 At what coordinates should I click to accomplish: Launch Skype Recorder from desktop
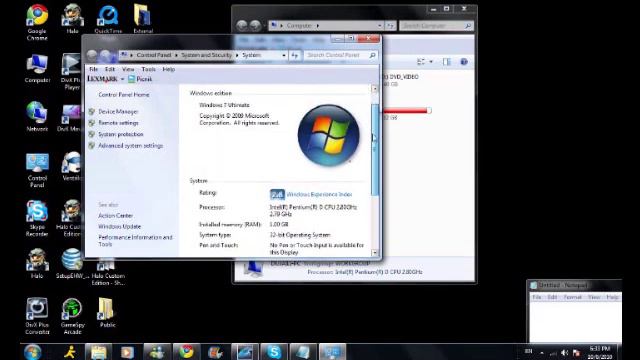pyautogui.click(x=37, y=219)
